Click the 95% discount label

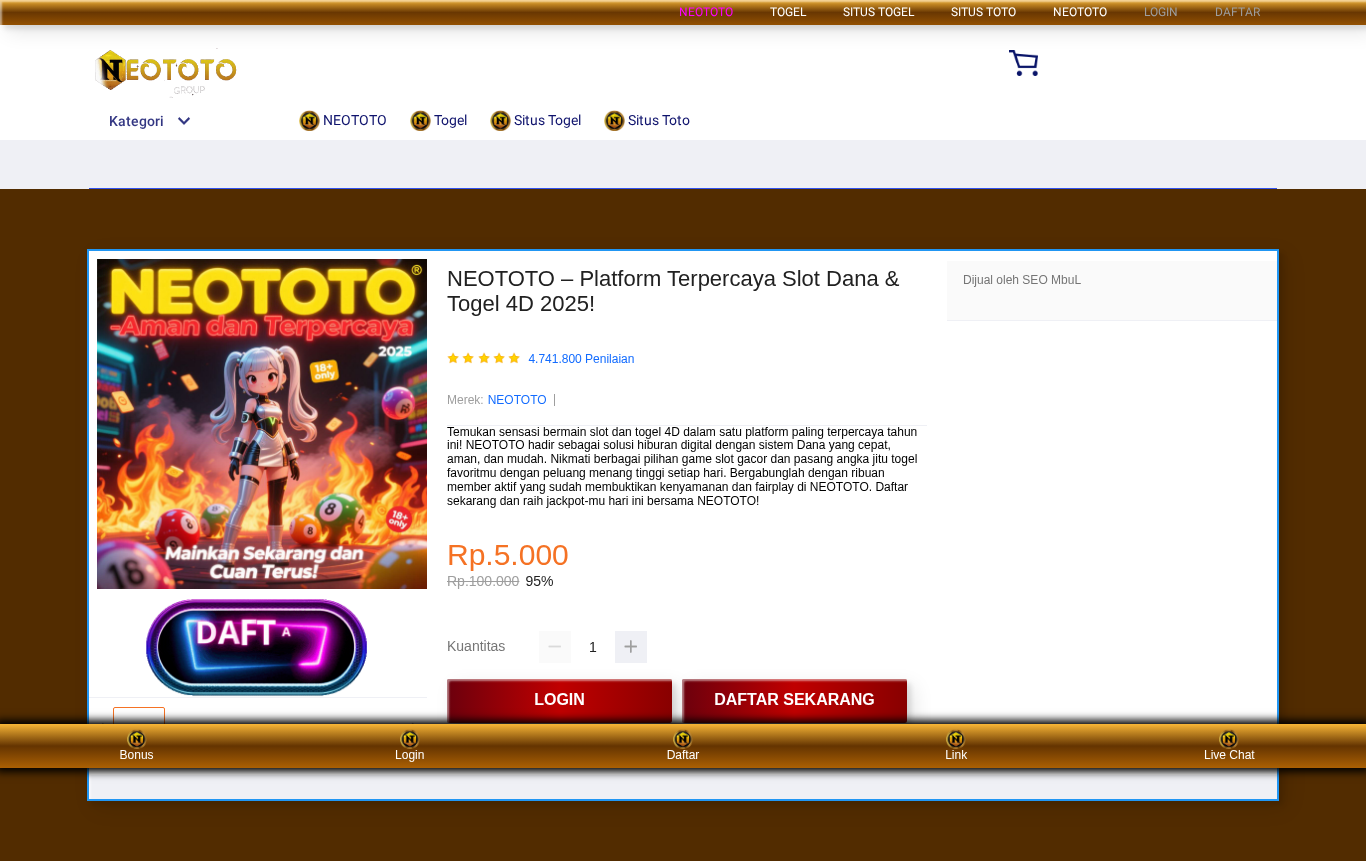coord(539,581)
